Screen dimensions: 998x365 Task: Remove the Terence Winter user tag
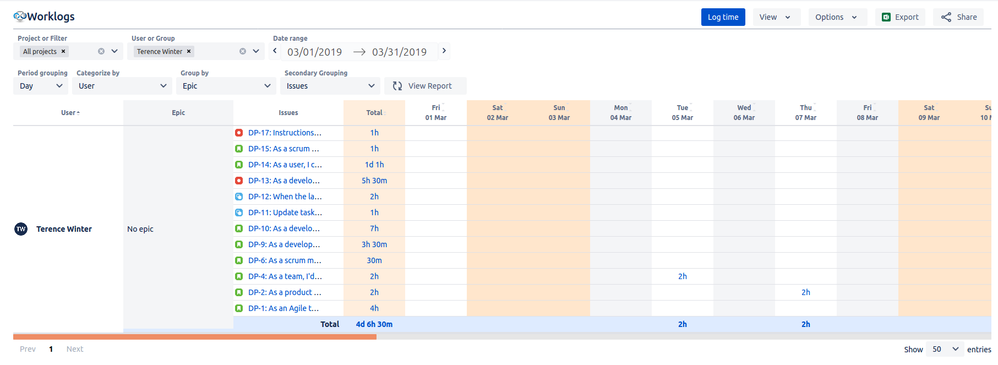pyautogui.click(x=189, y=52)
